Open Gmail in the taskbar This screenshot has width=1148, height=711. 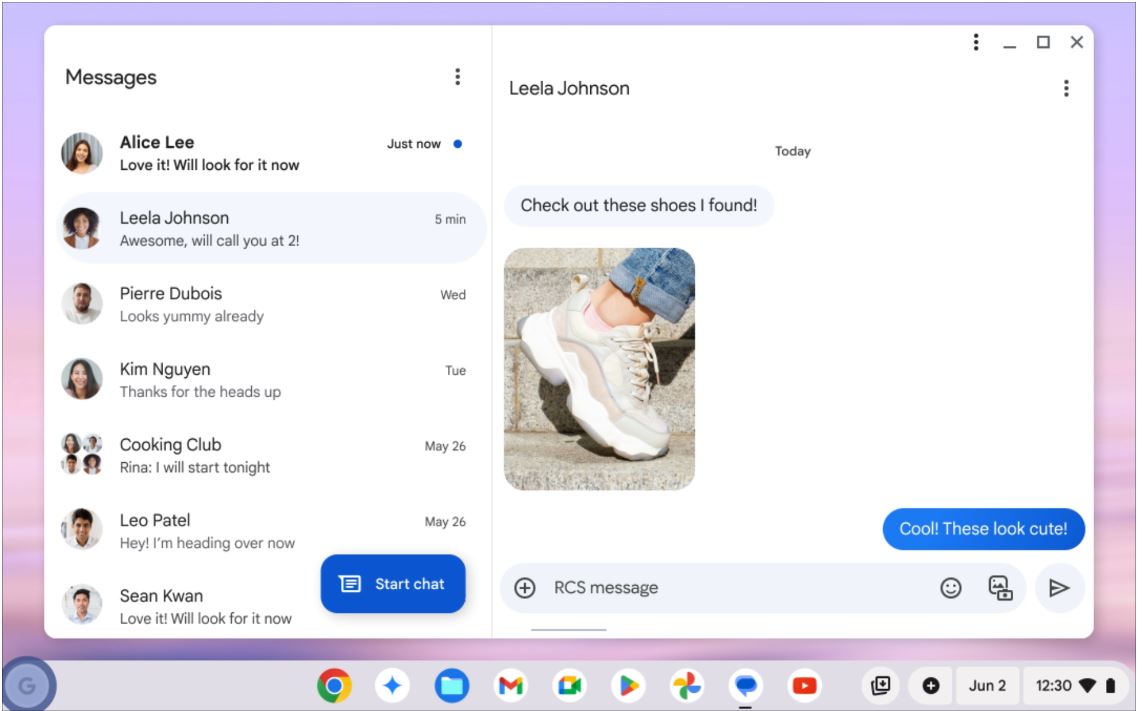tap(510, 685)
